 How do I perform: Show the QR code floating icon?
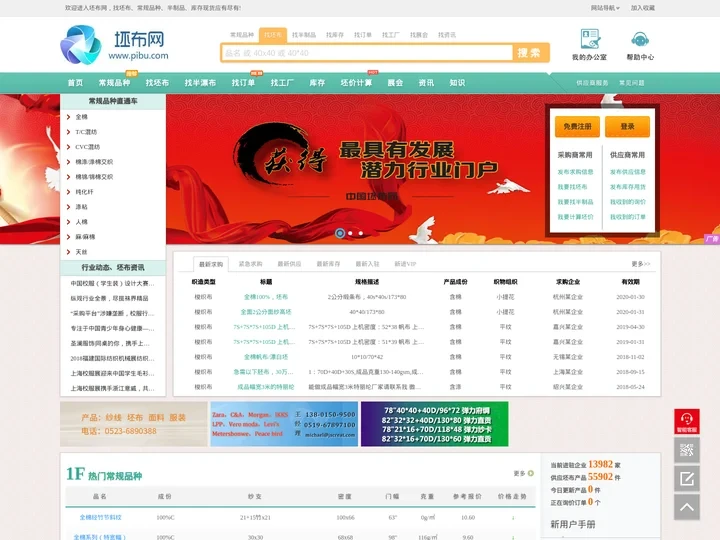686,450
